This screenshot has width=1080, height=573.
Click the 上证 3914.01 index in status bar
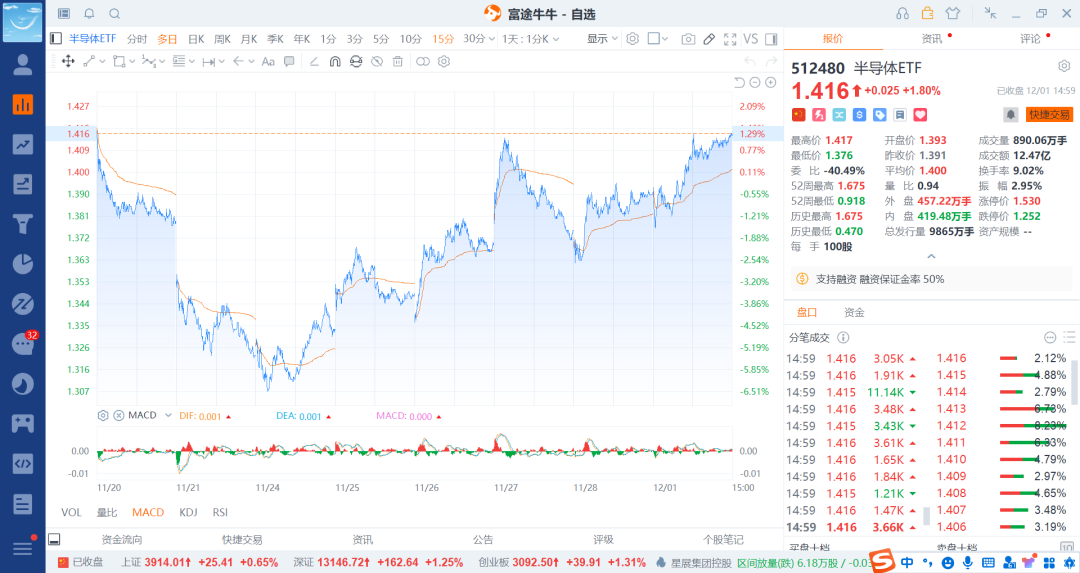[200, 562]
